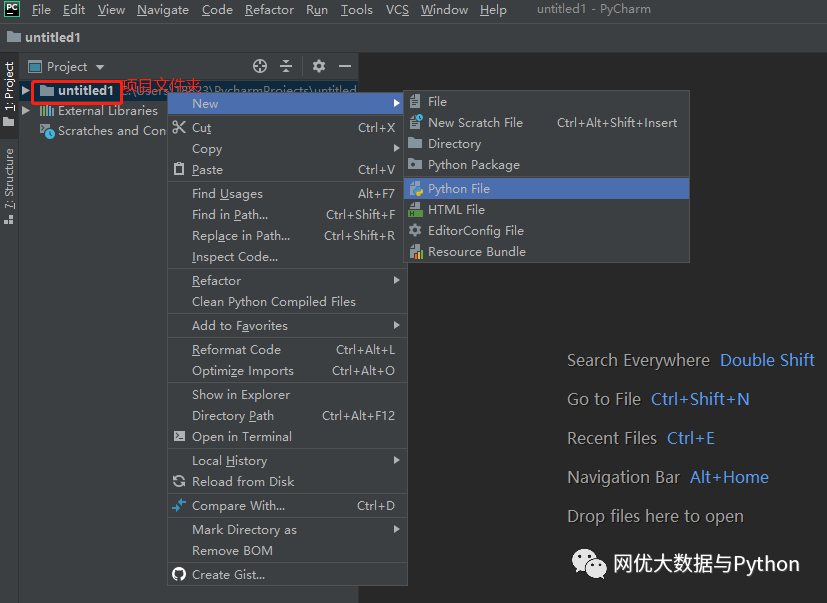Open the VCS menu

(x=397, y=9)
